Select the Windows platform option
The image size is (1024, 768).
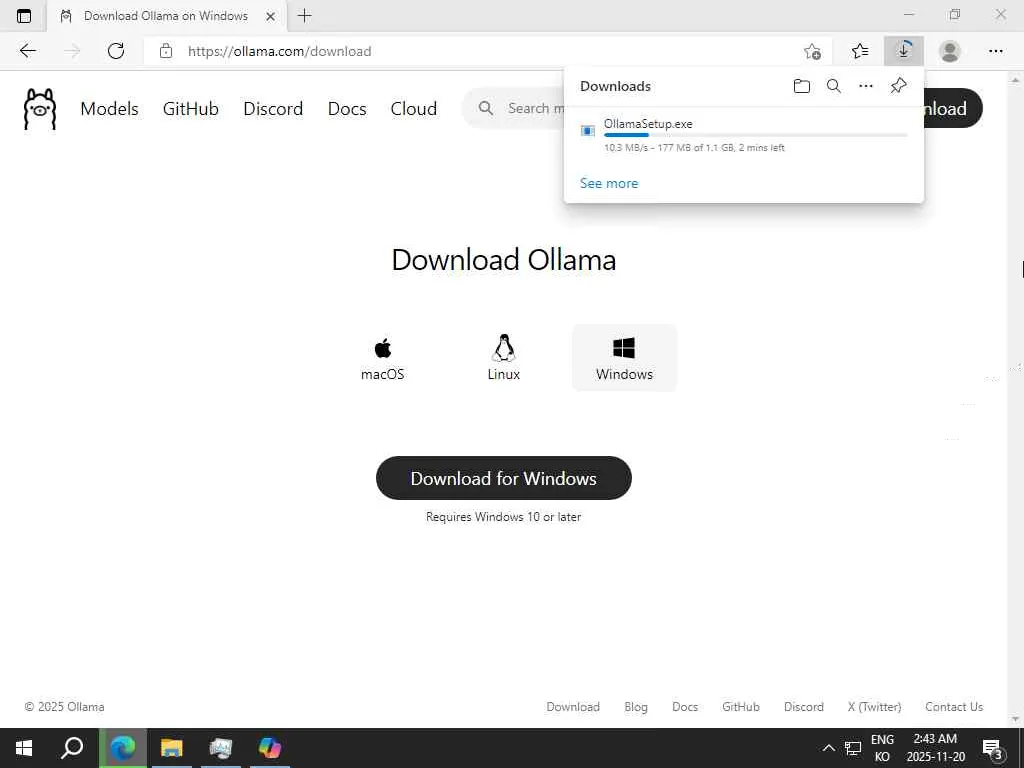(x=624, y=358)
